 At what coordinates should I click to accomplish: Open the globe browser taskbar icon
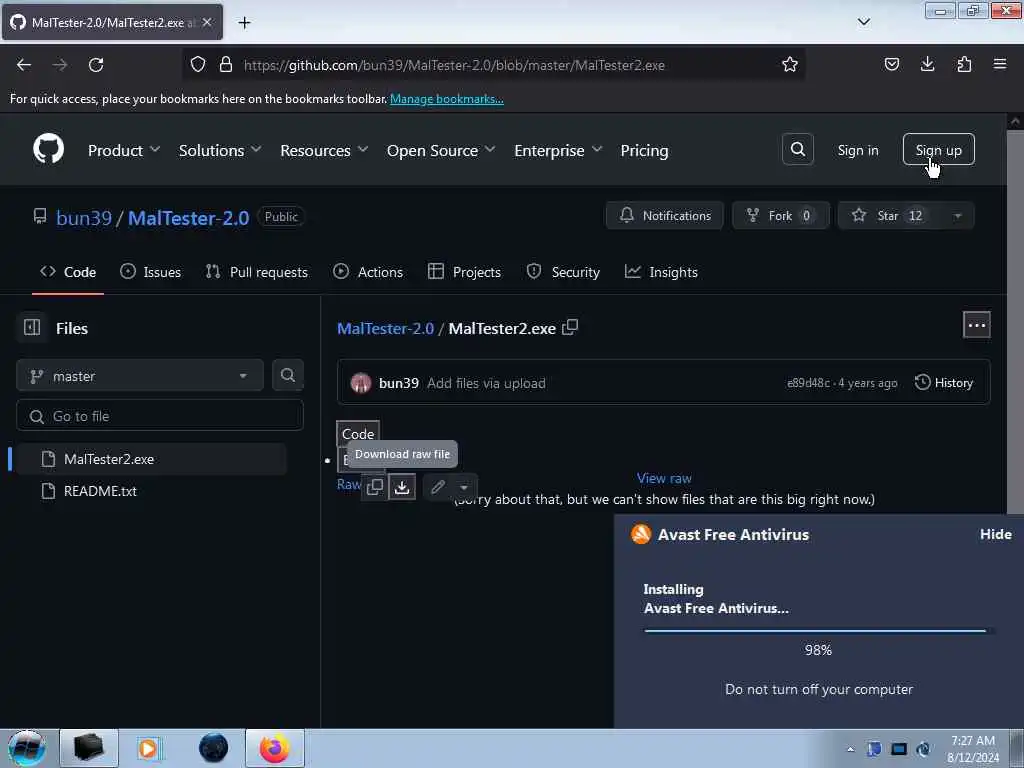tap(214, 748)
